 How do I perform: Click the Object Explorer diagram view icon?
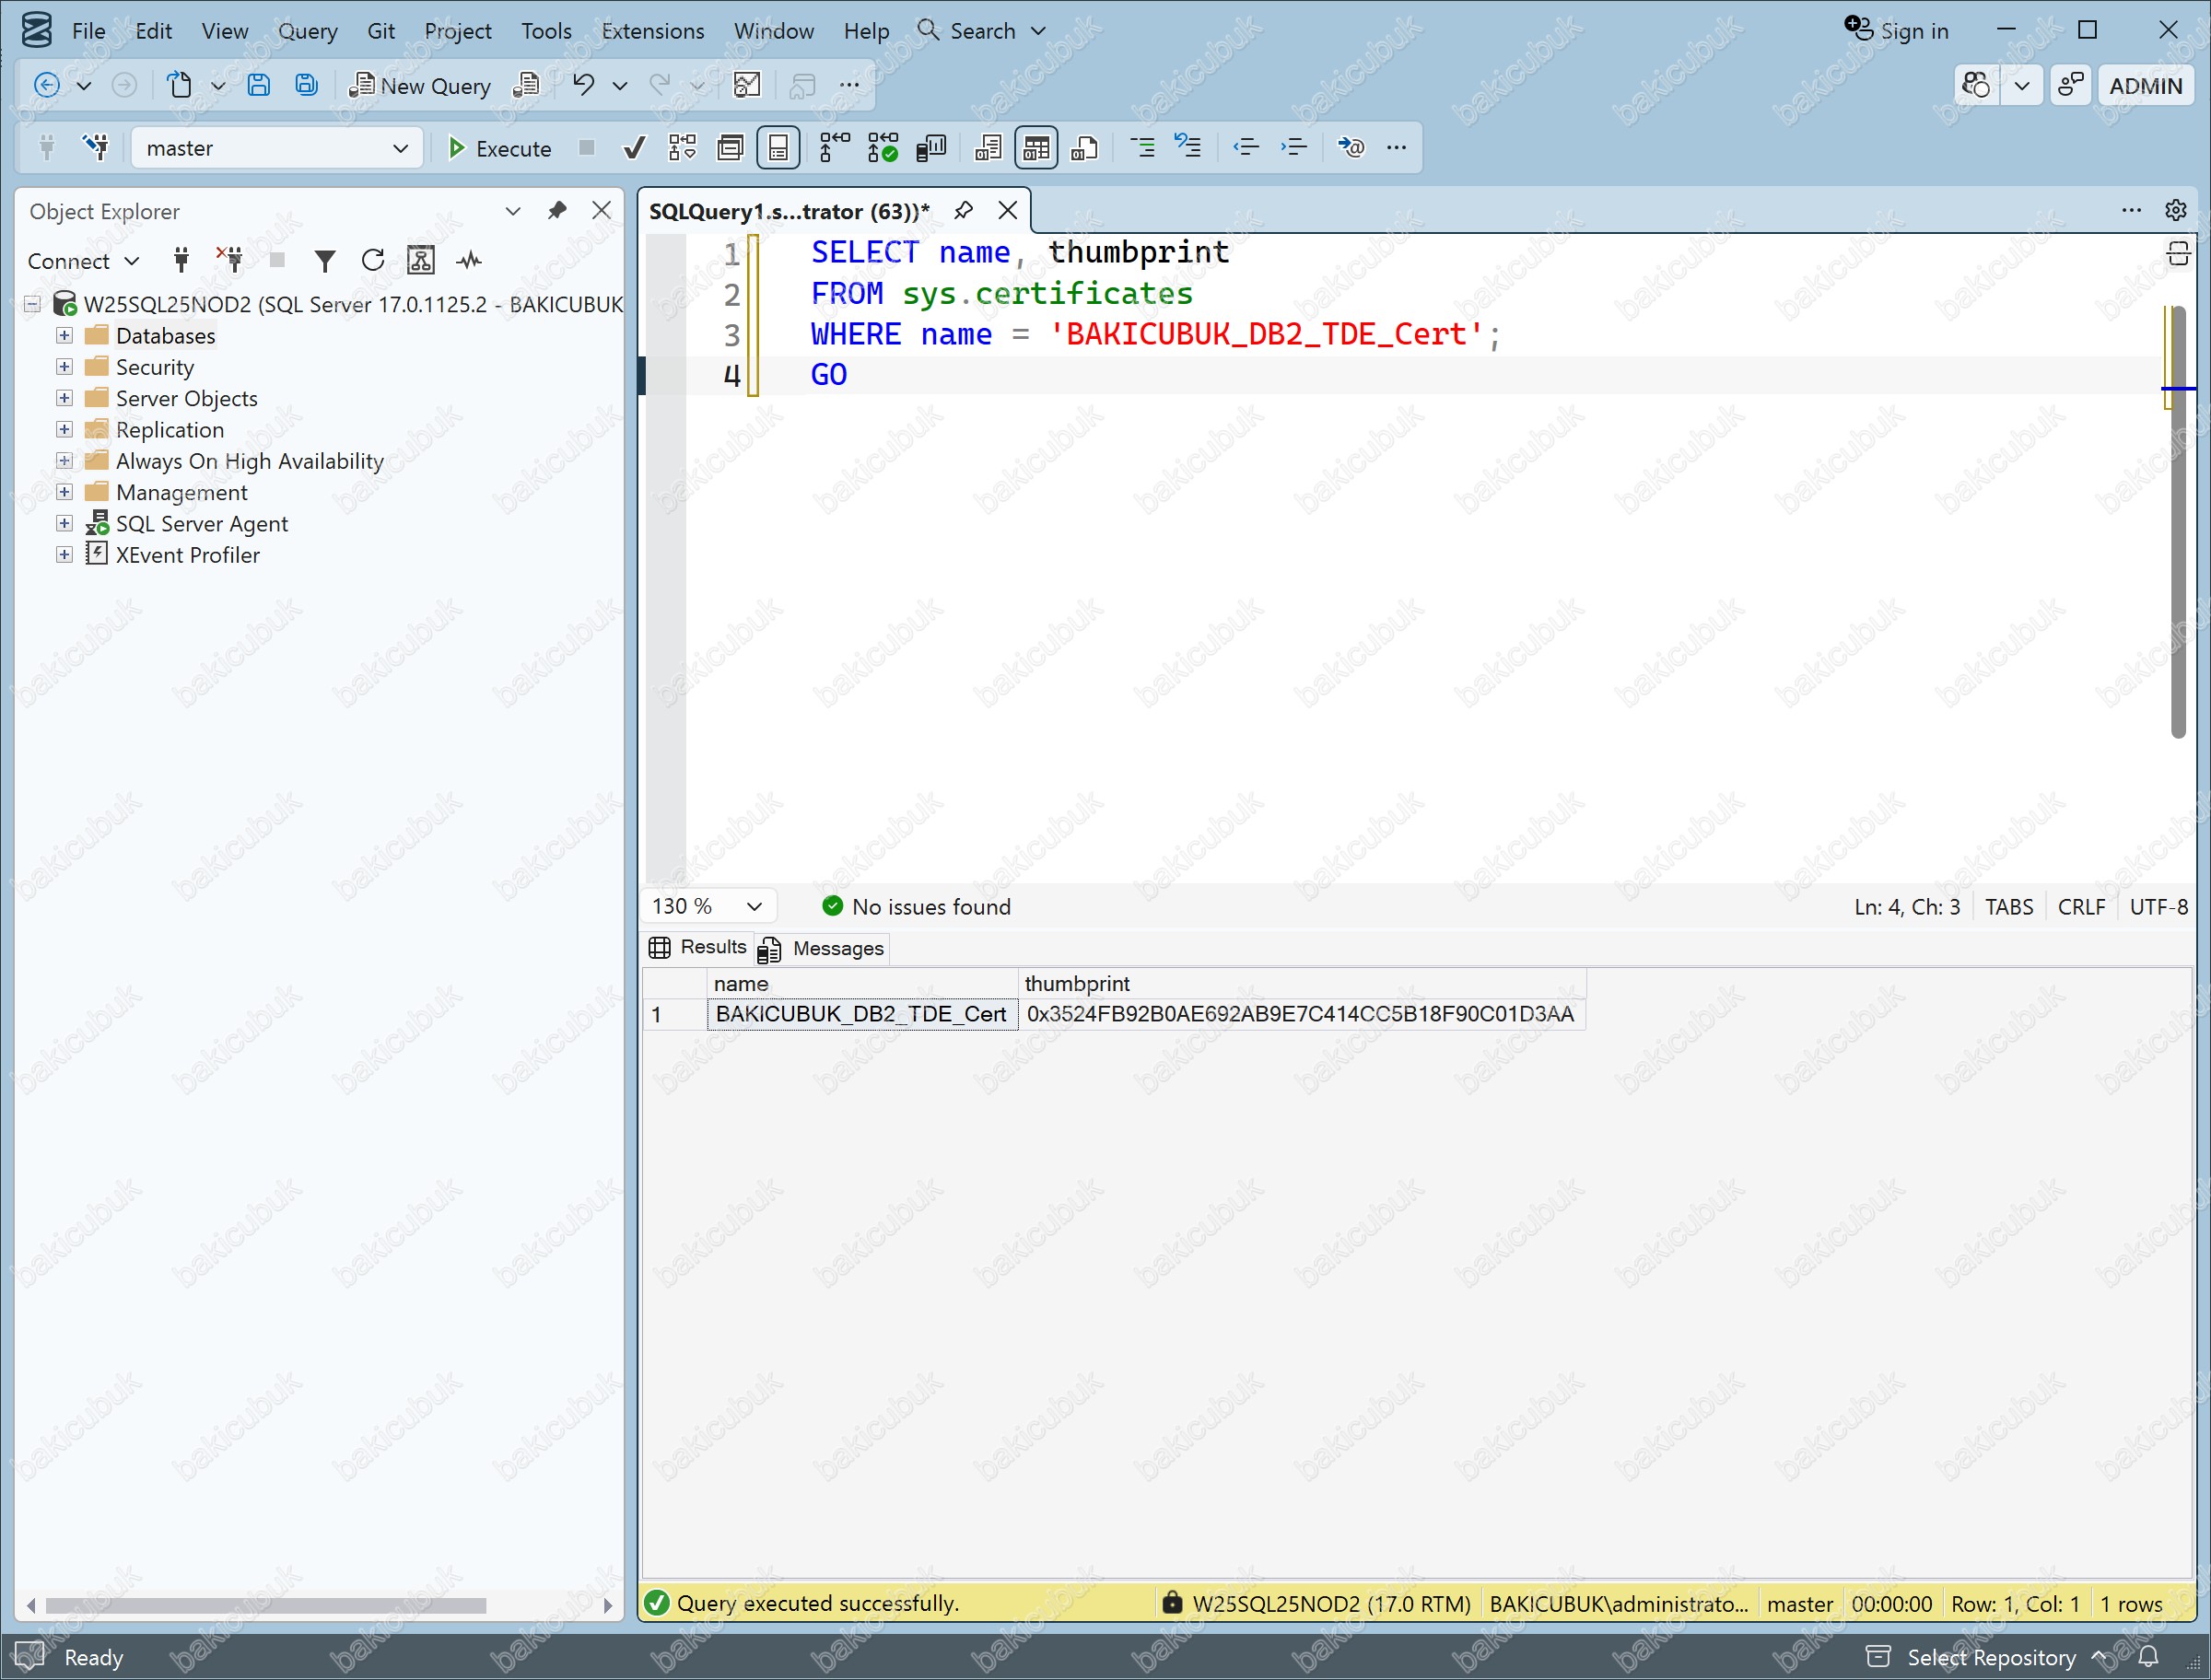(421, 261)
